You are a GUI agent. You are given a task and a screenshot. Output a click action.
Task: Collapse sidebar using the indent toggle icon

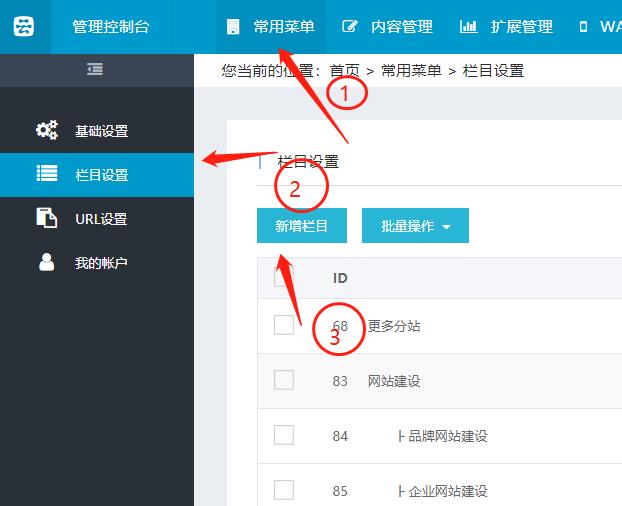click(x=95, y=69)
